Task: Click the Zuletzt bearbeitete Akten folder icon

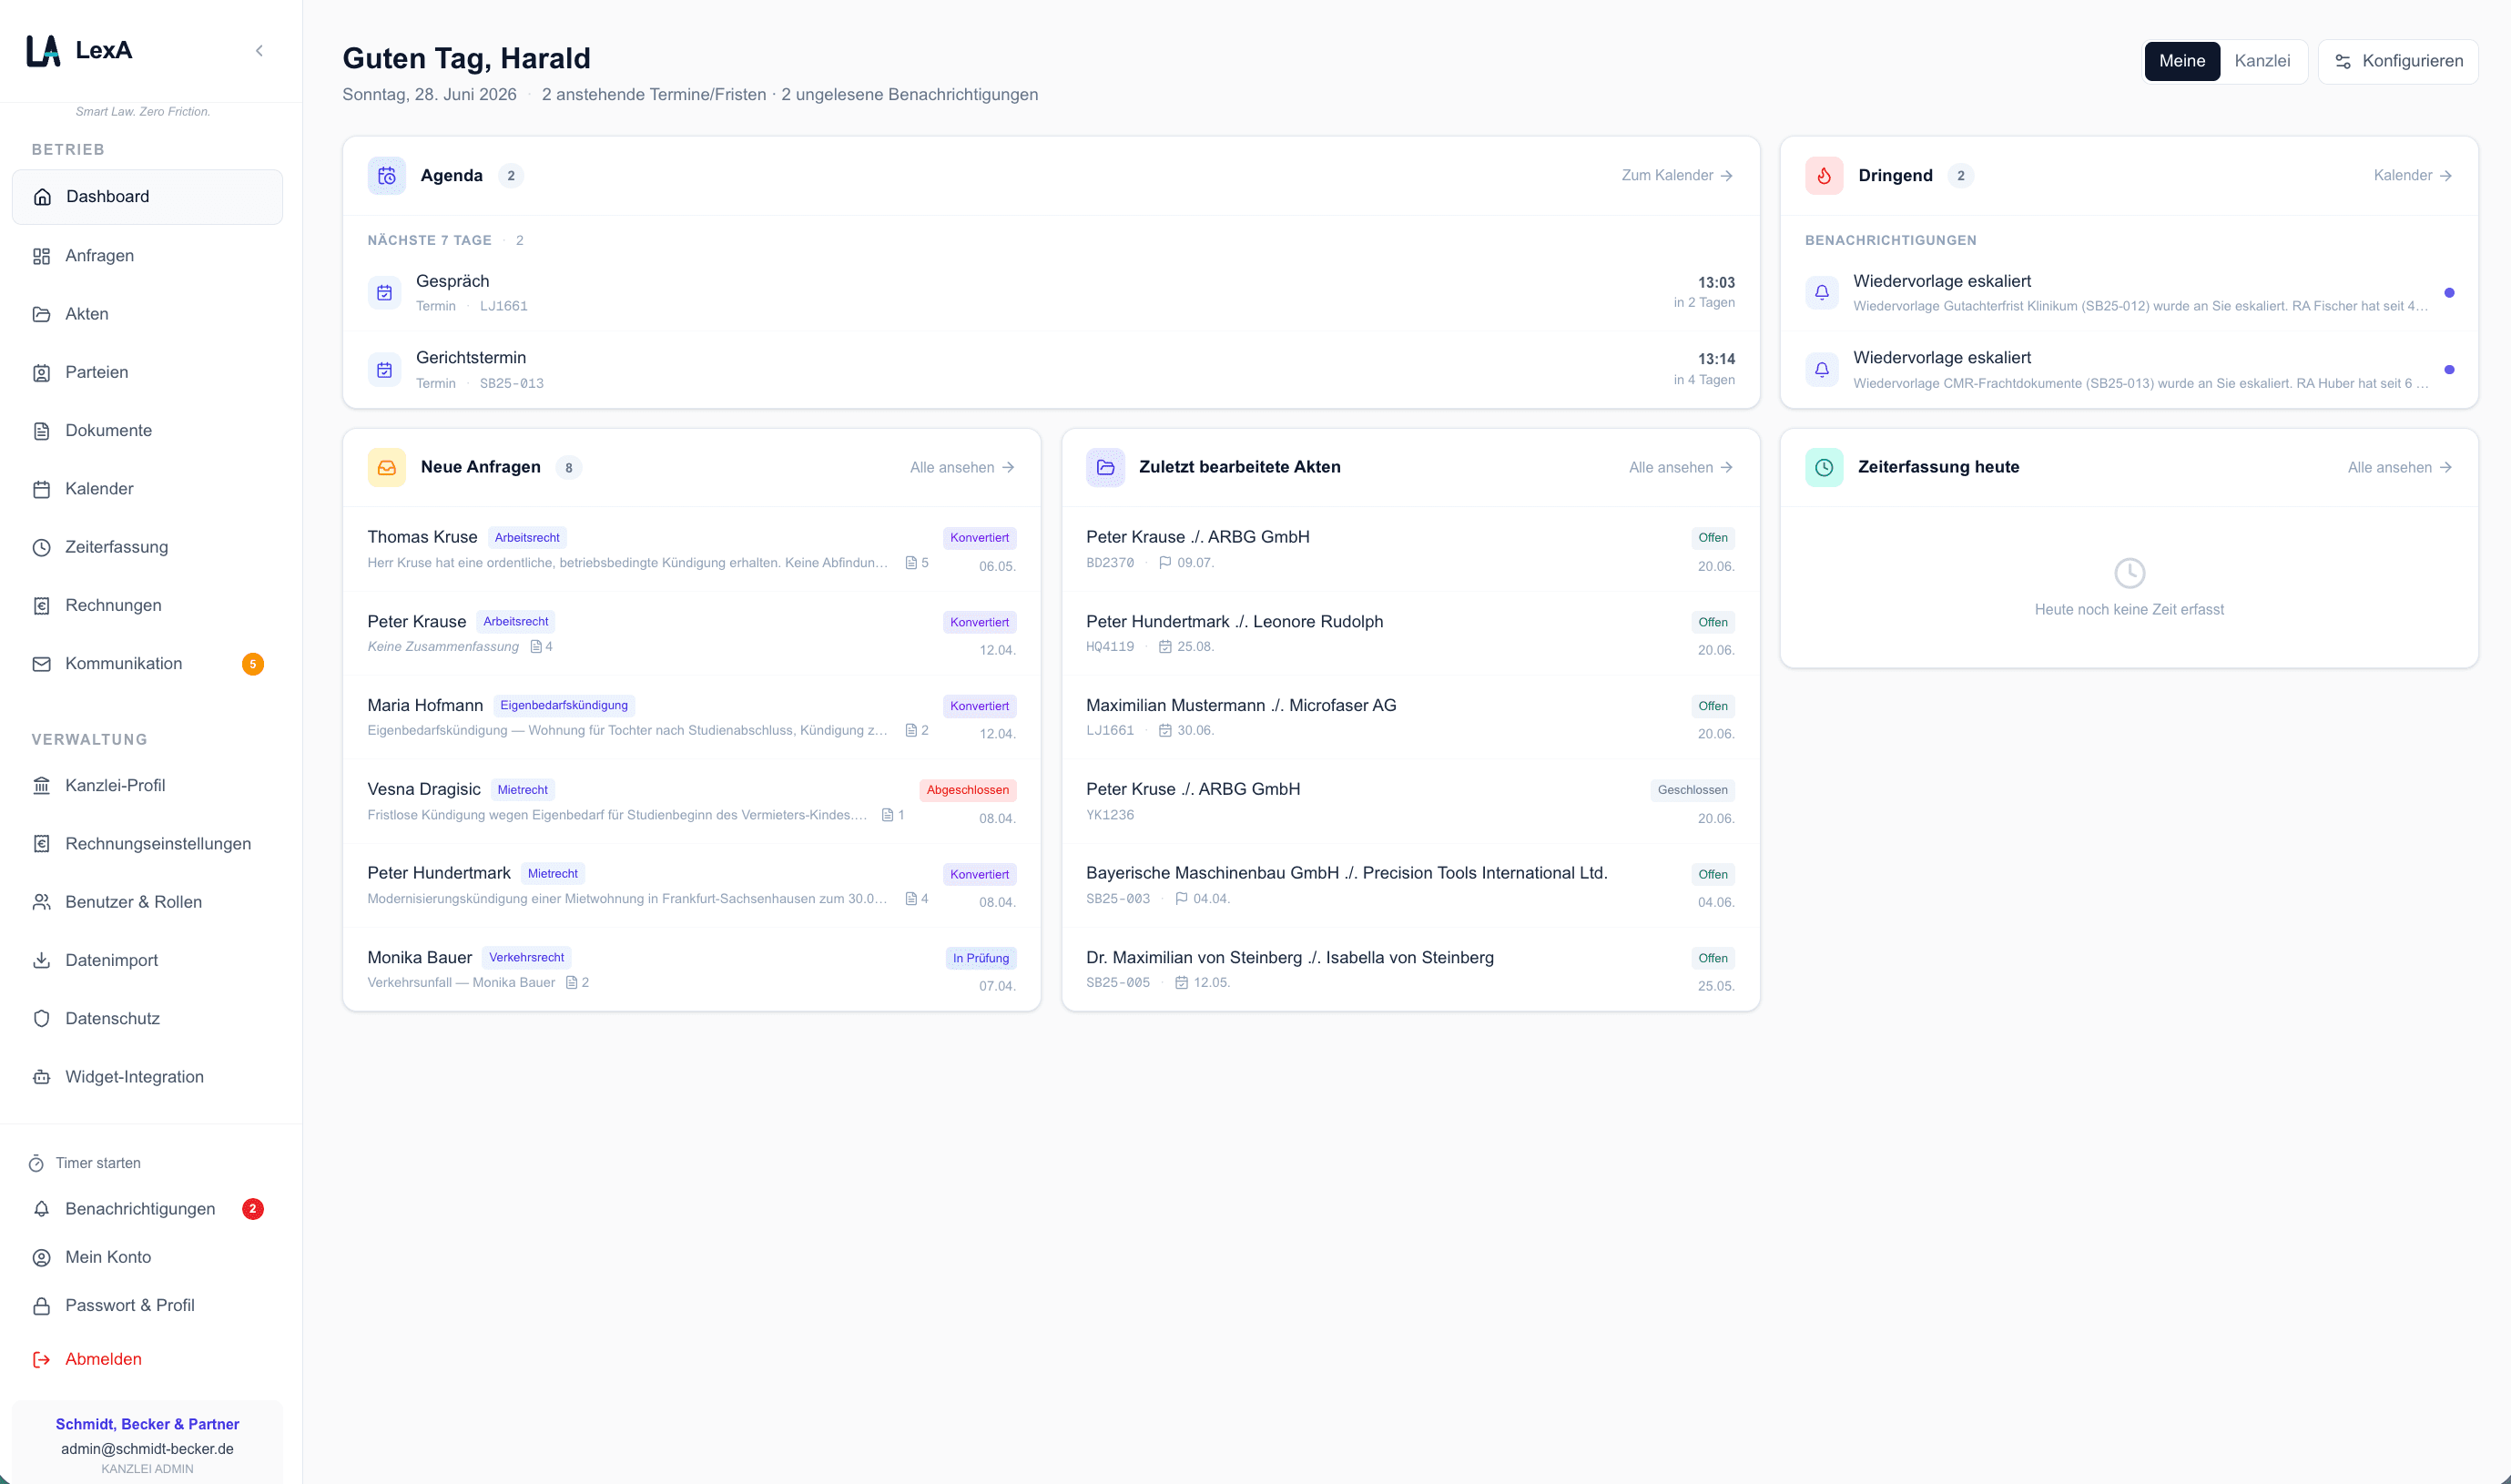Action: (1105, 467)
